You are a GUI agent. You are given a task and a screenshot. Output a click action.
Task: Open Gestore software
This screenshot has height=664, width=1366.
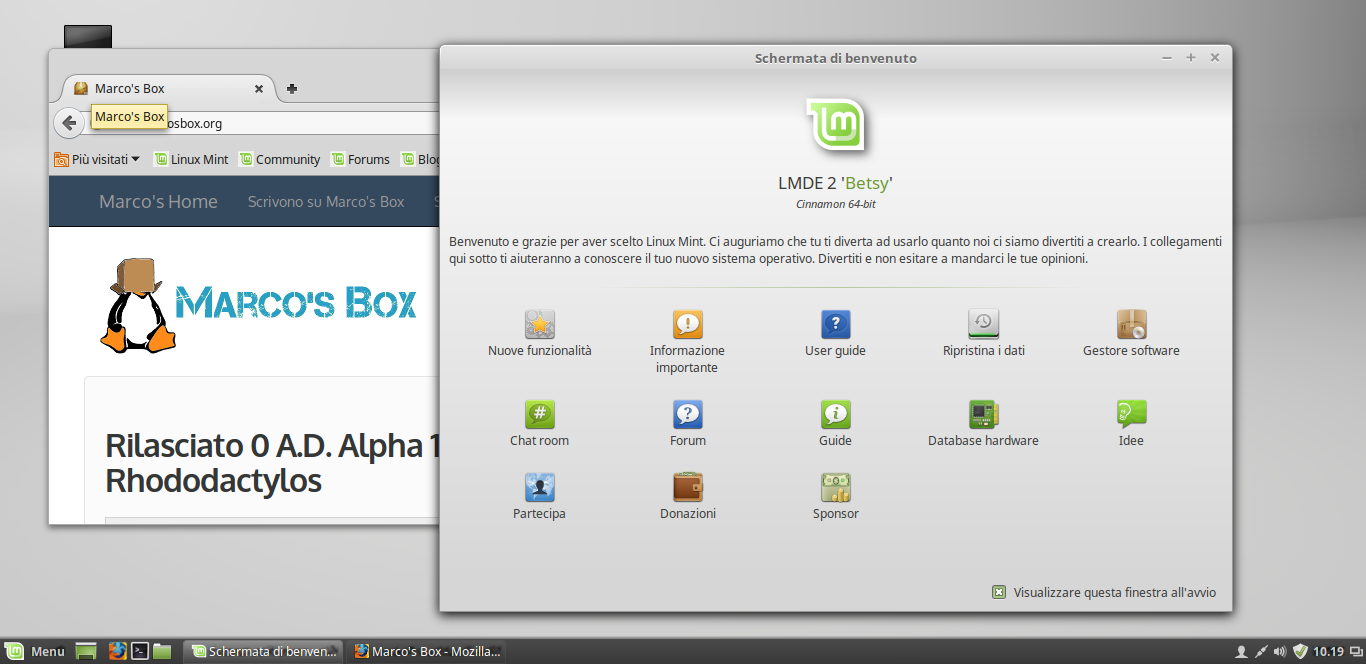[1131, 334]
